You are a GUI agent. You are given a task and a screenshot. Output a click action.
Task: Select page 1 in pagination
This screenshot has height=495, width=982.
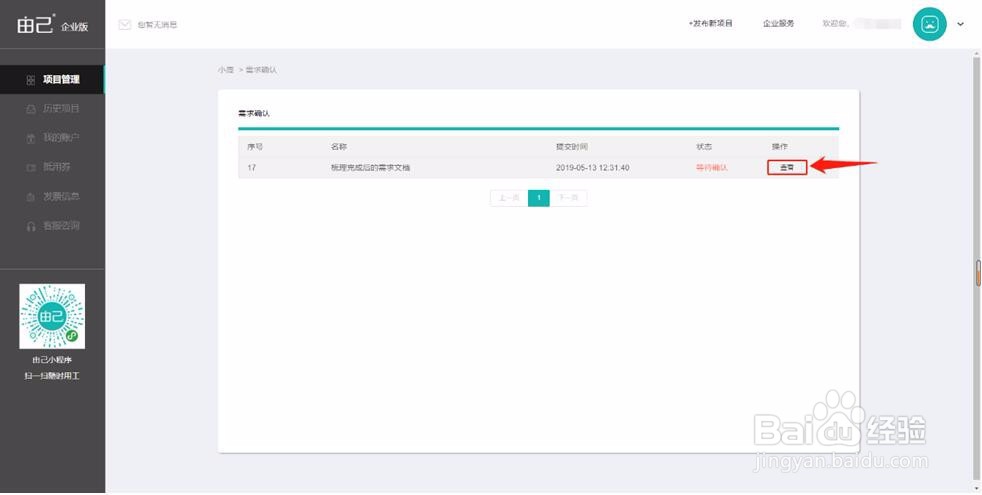(539, 198)
